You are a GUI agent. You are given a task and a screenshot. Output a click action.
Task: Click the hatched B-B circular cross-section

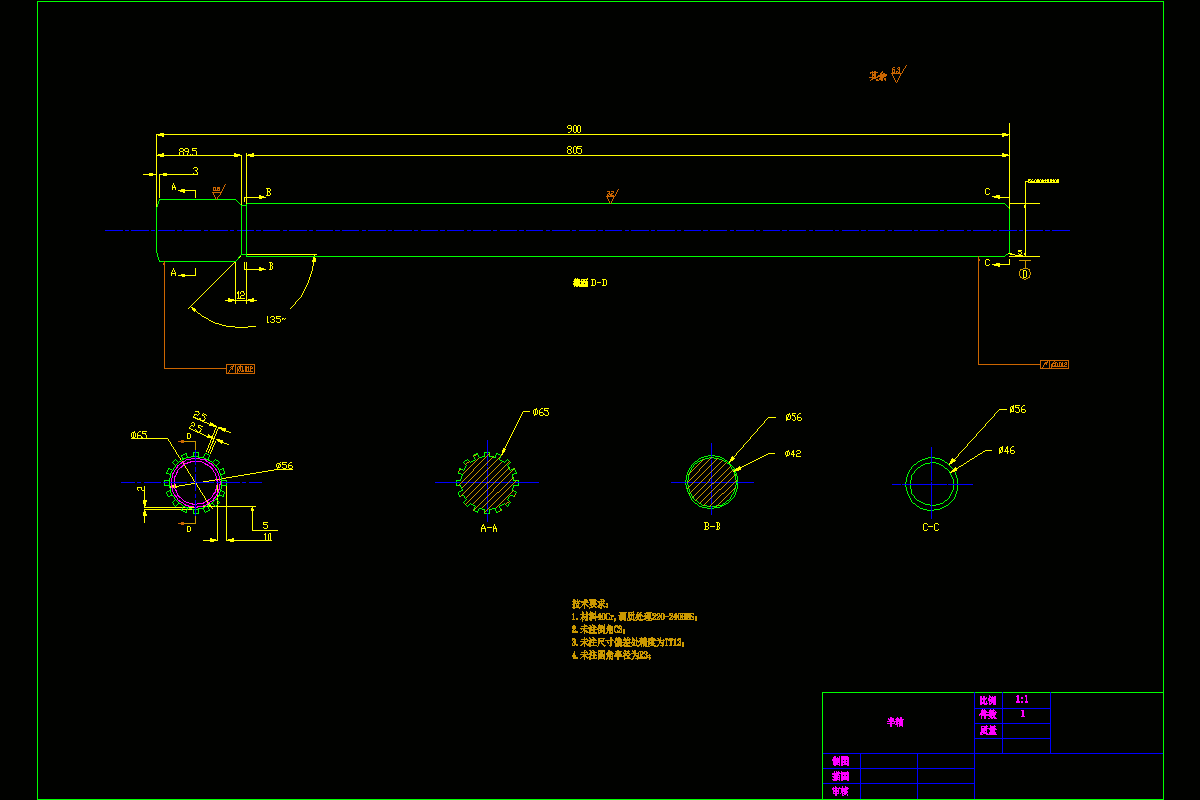(x=711, y=482)
